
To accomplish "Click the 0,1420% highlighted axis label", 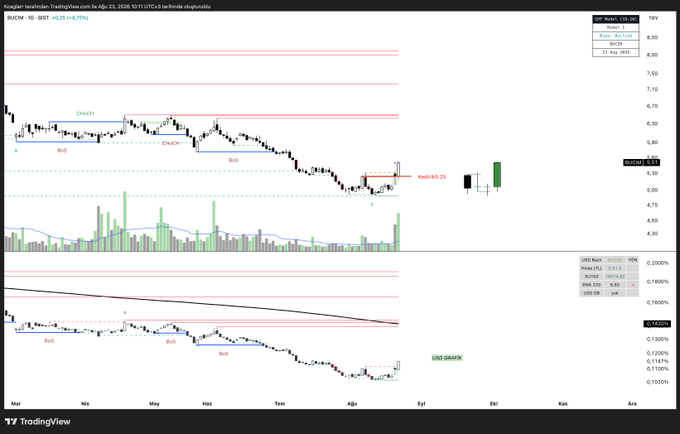I will pos(657,324).
